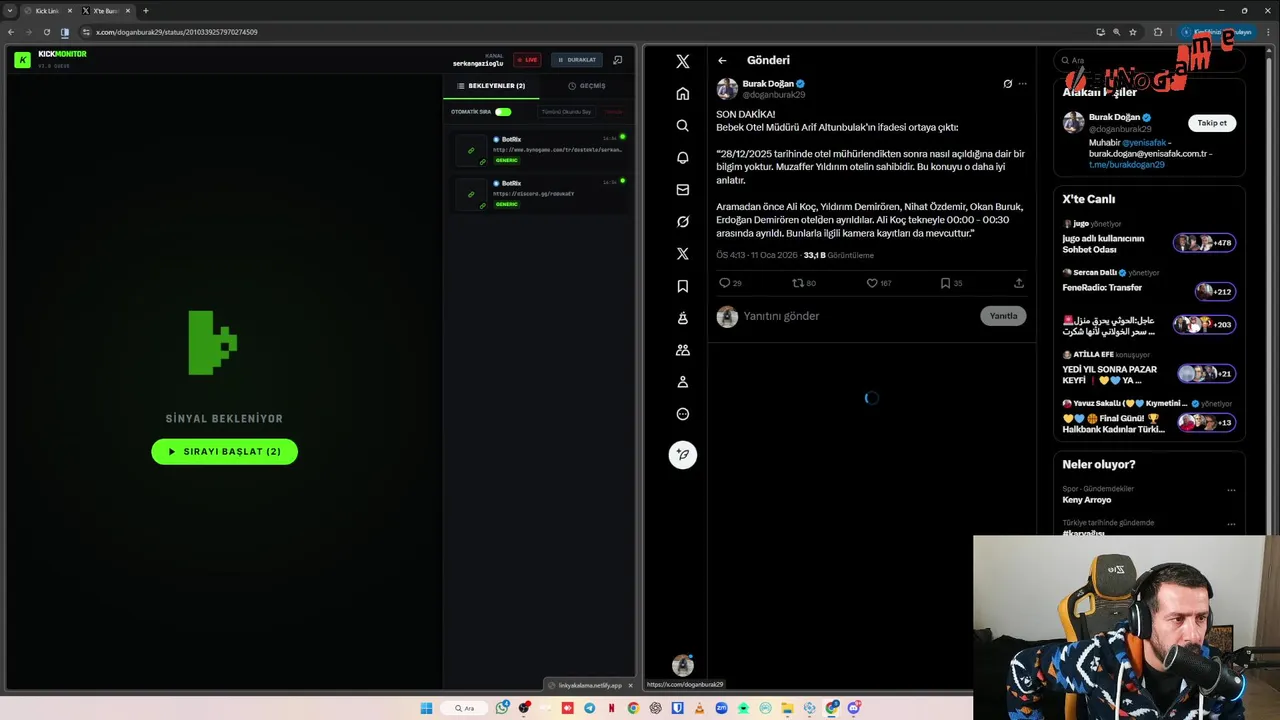The width and height of the screenshot is (1280, 720).
Task: Click the browser address bar URL
Action: coord(176,32)
